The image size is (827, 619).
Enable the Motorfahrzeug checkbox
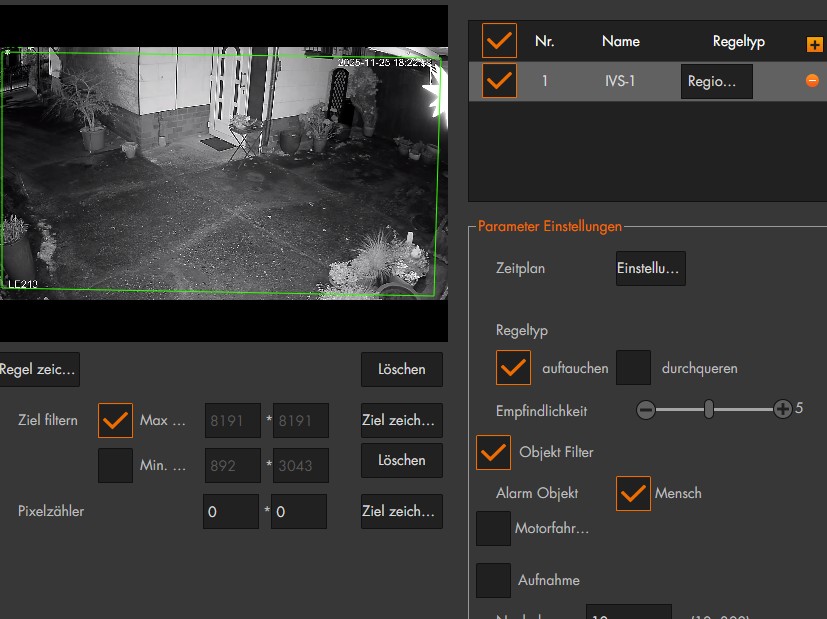click(x=493, y=528)
